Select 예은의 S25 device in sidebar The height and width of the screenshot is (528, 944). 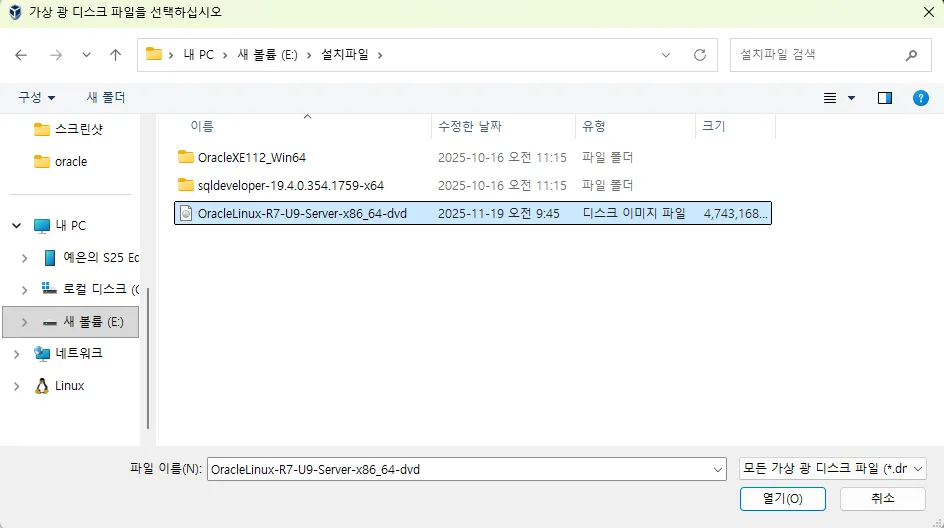click(91, 258)
